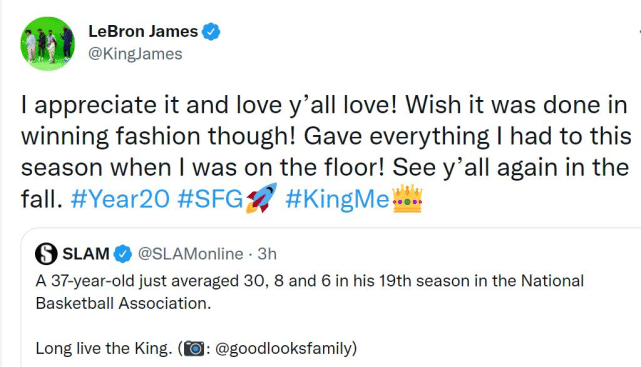Open the @SLAMonline handle
The width and height of the screenshot is (641, 367).
click(191, 254)
